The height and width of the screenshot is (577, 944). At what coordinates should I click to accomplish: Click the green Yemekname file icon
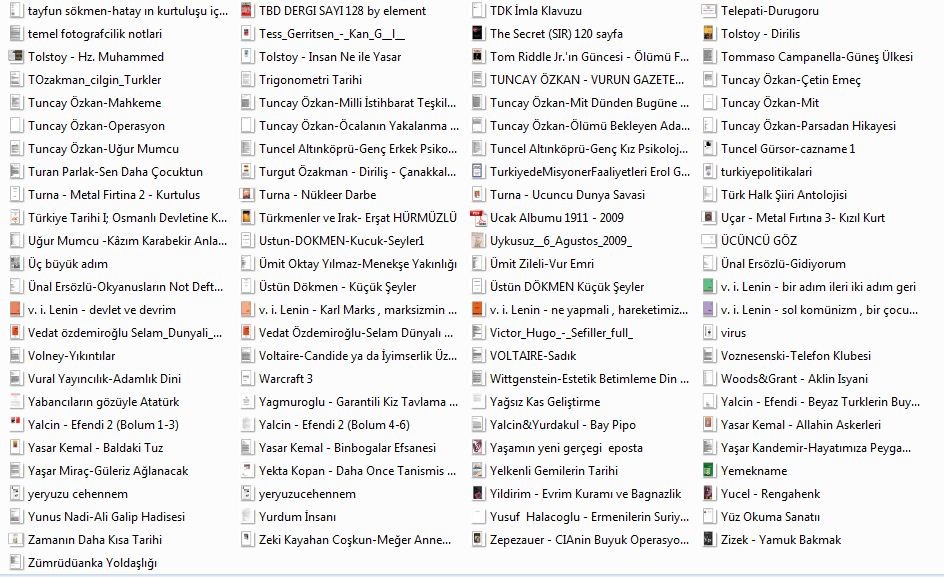coord(709,470)
